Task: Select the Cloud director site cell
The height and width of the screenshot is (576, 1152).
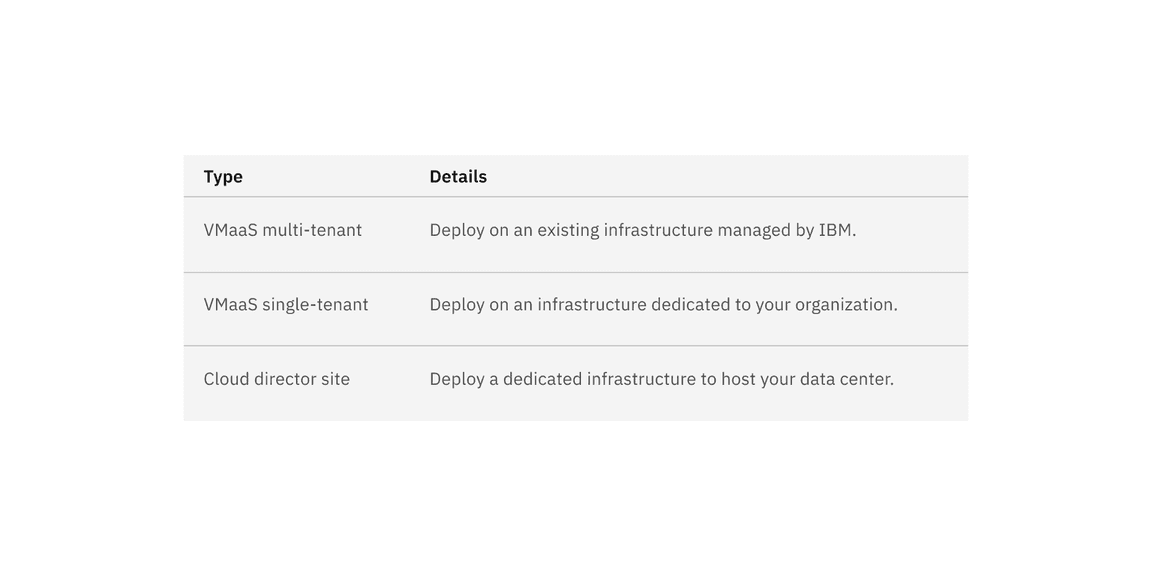Action: tap(276, 379)
